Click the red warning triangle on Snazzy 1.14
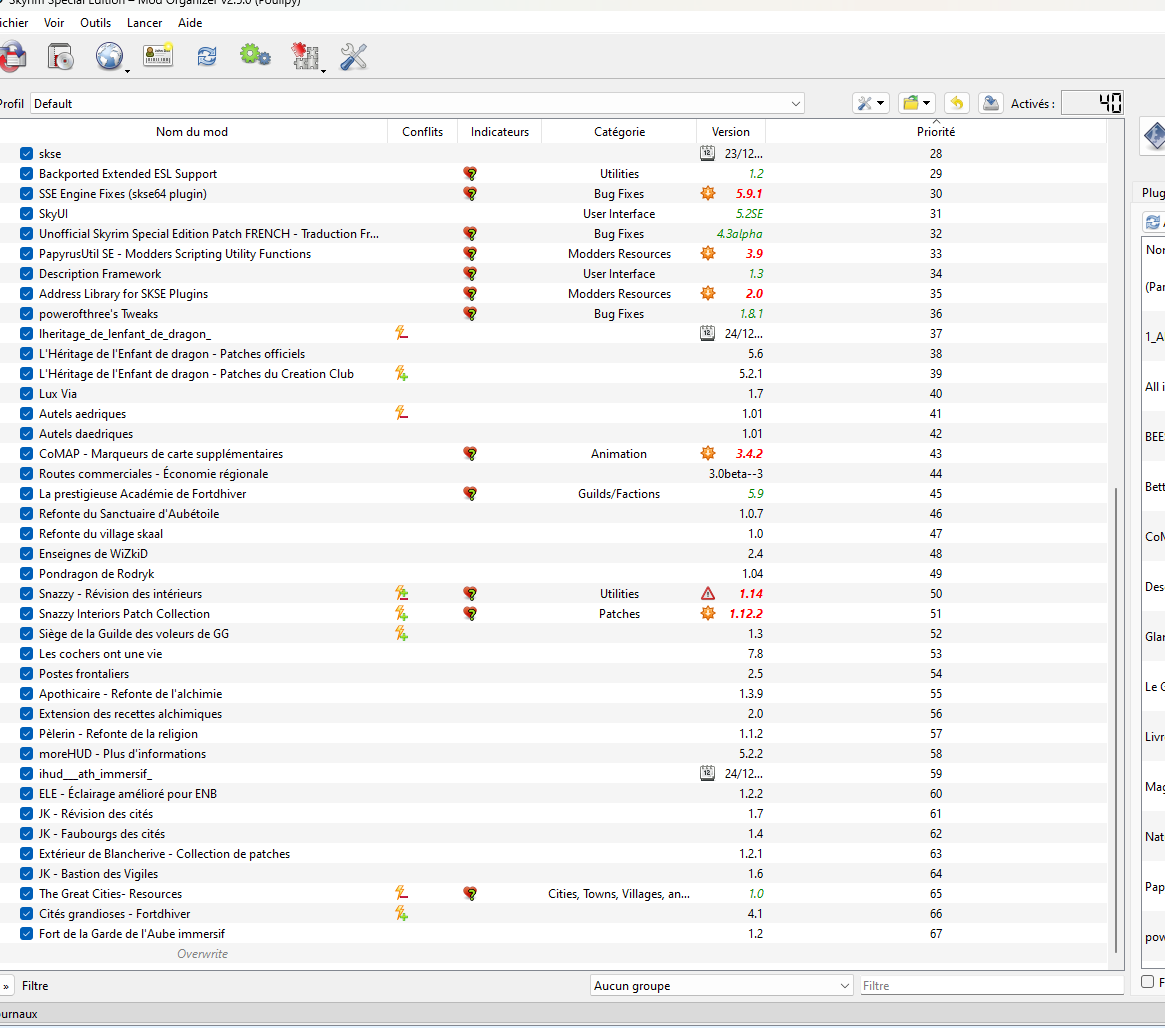 click(708, 593)
